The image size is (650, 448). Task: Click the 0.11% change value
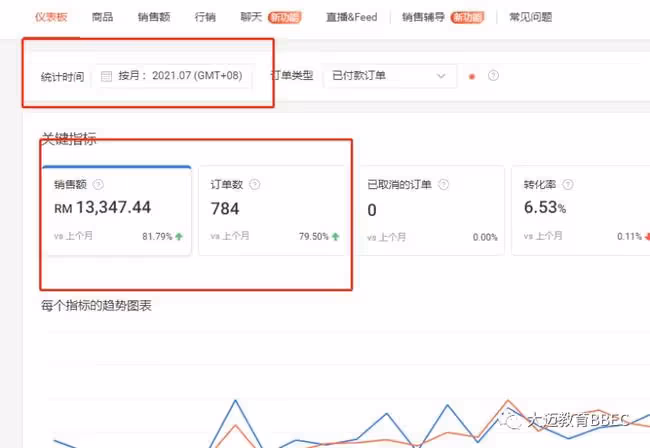(629, 237)
